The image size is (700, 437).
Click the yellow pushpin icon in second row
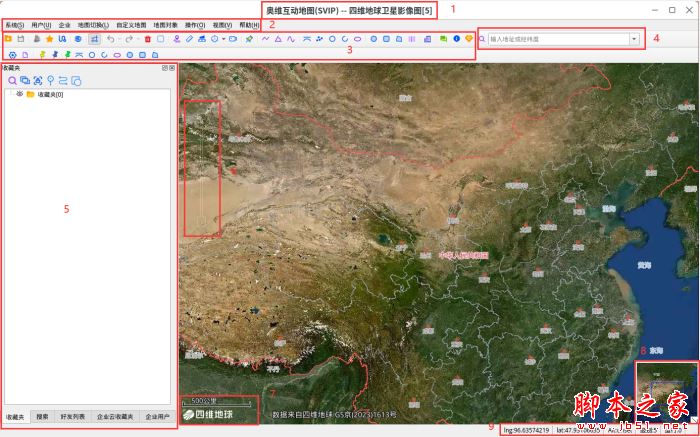[42, 55]
